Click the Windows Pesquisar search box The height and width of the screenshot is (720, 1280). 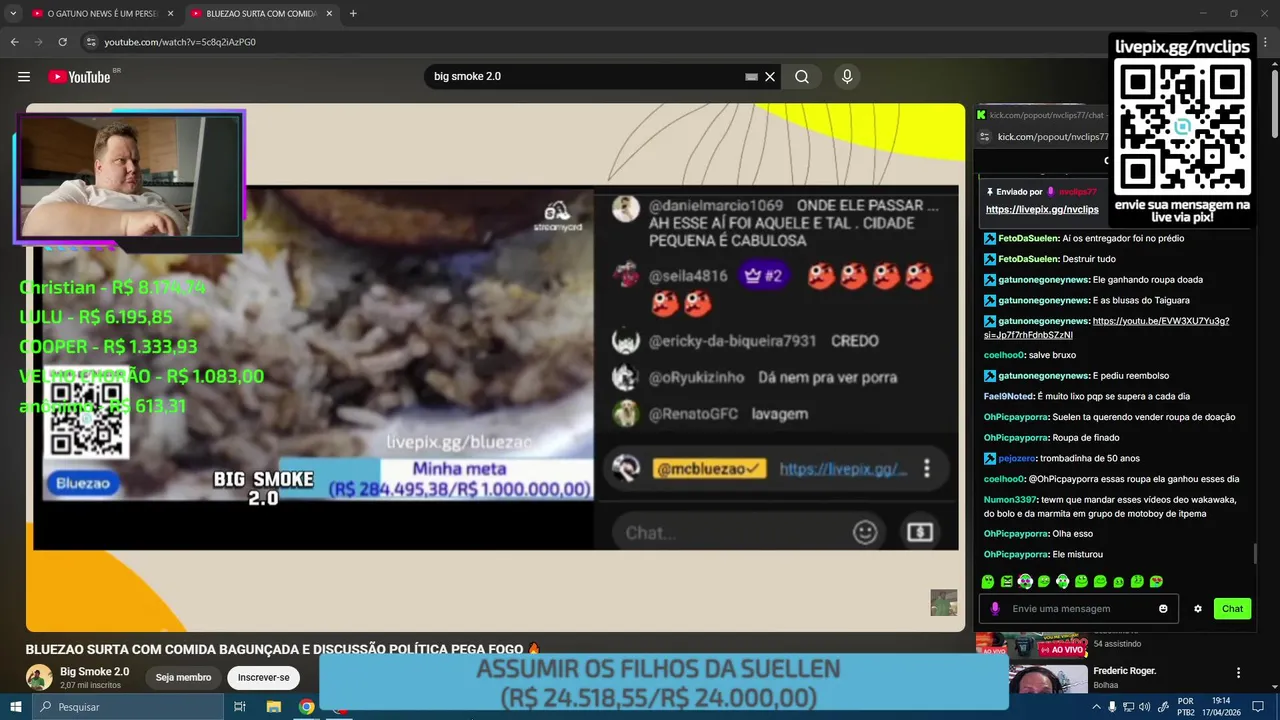(x=128, y=707)
